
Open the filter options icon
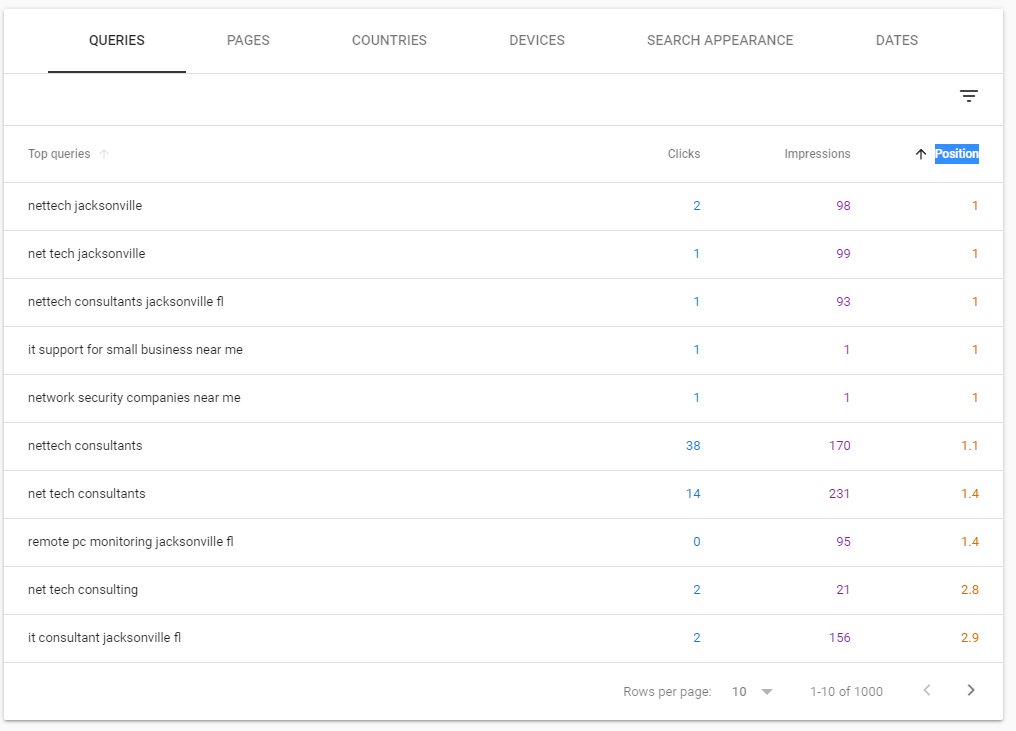point(968,95)
